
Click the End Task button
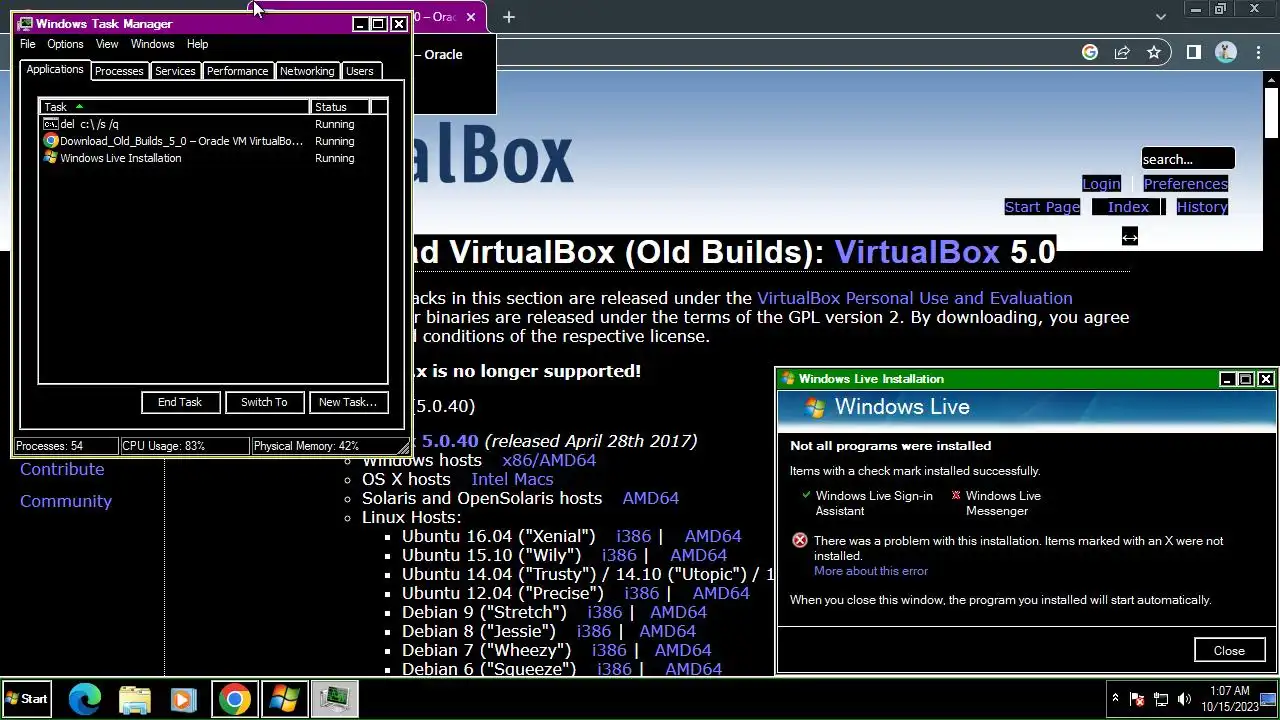[180, 402]
